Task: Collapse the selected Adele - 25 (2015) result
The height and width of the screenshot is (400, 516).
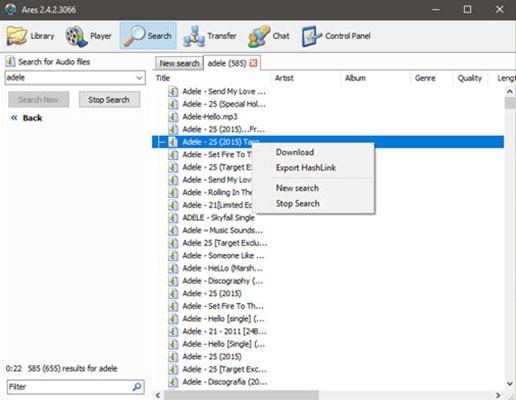Action: click(162, 142)
